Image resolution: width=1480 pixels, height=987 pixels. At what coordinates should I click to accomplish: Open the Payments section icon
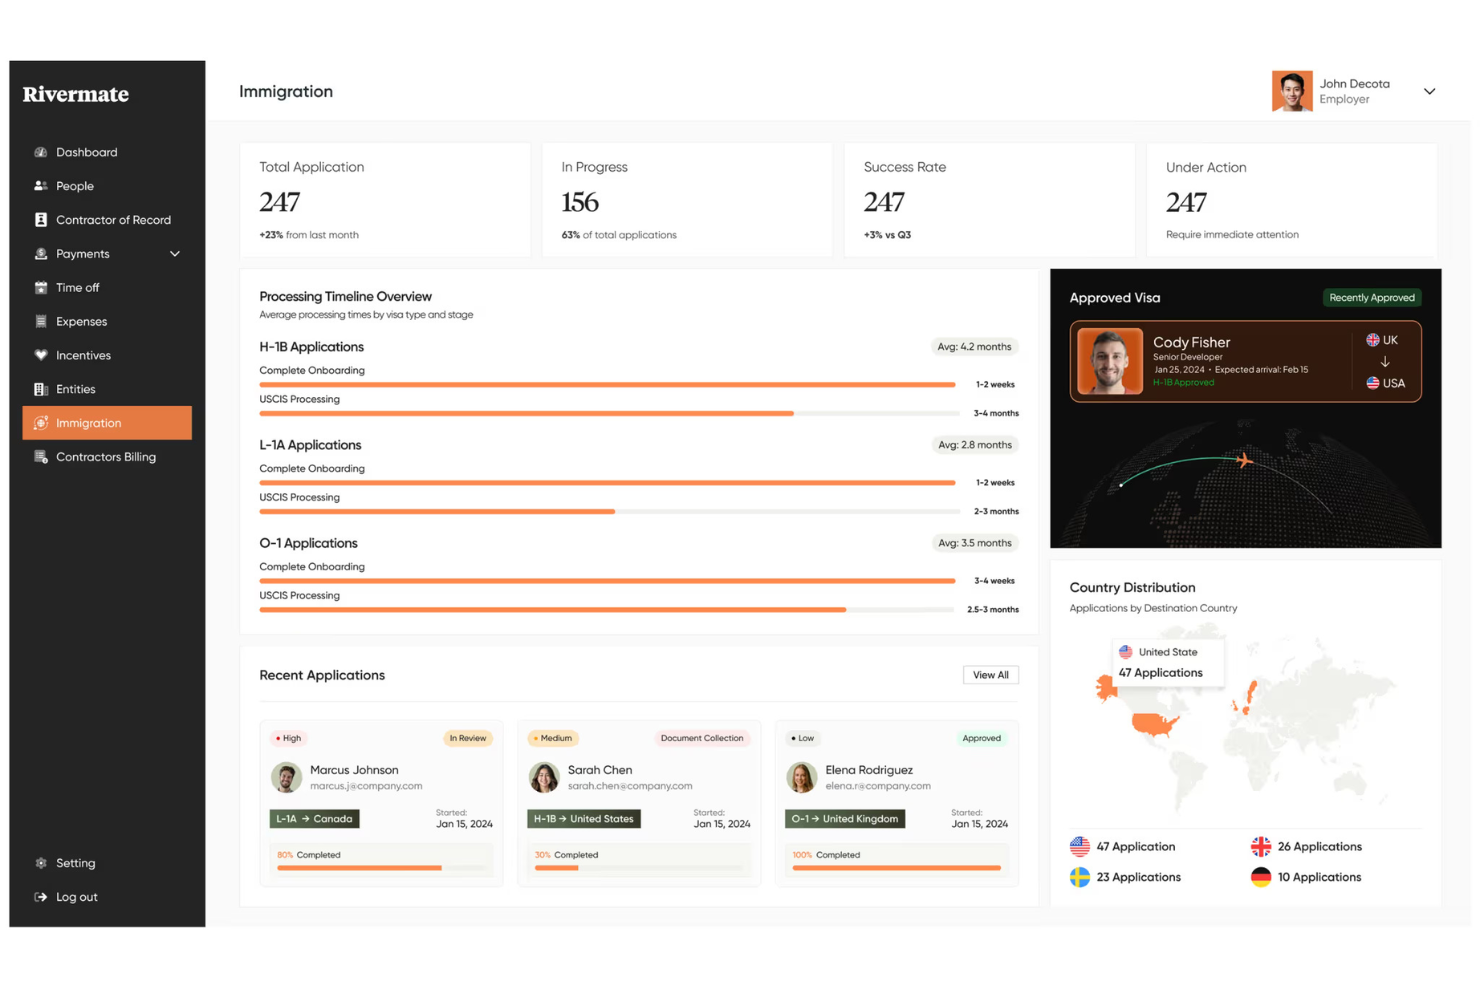[x=41, y=253]
